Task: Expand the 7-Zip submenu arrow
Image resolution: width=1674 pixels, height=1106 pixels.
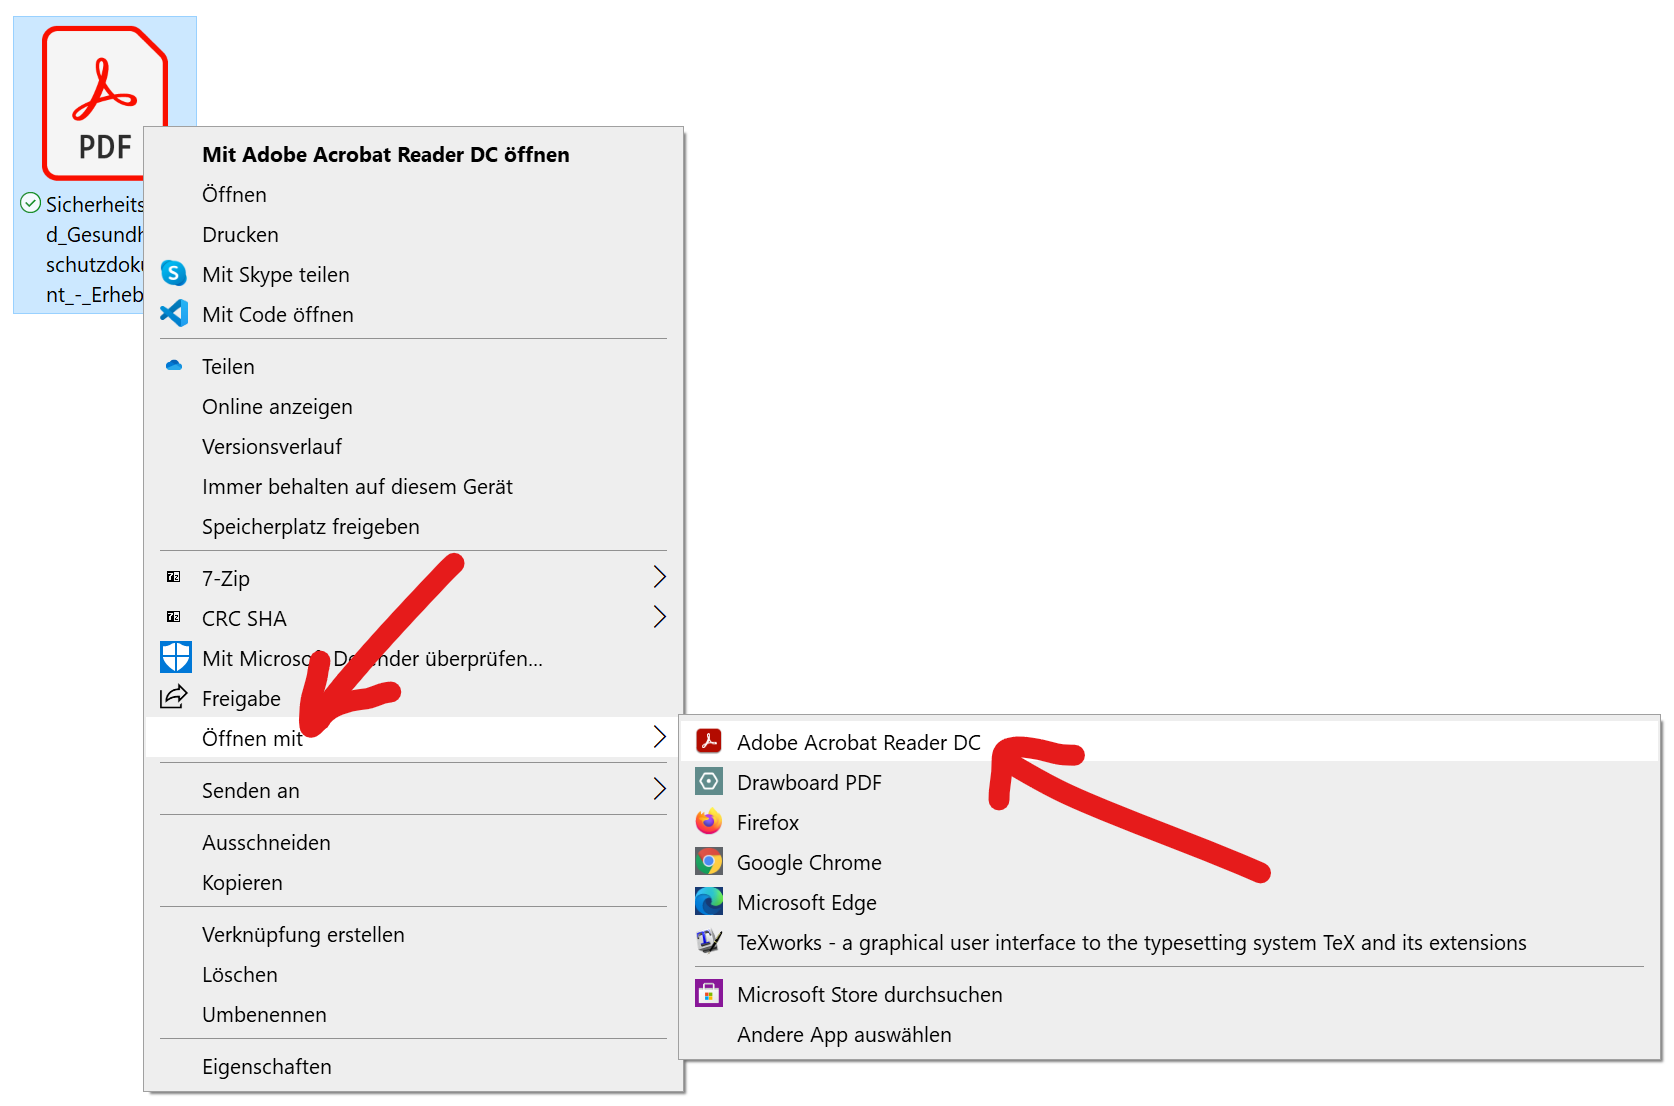Action: pos(659,577)
